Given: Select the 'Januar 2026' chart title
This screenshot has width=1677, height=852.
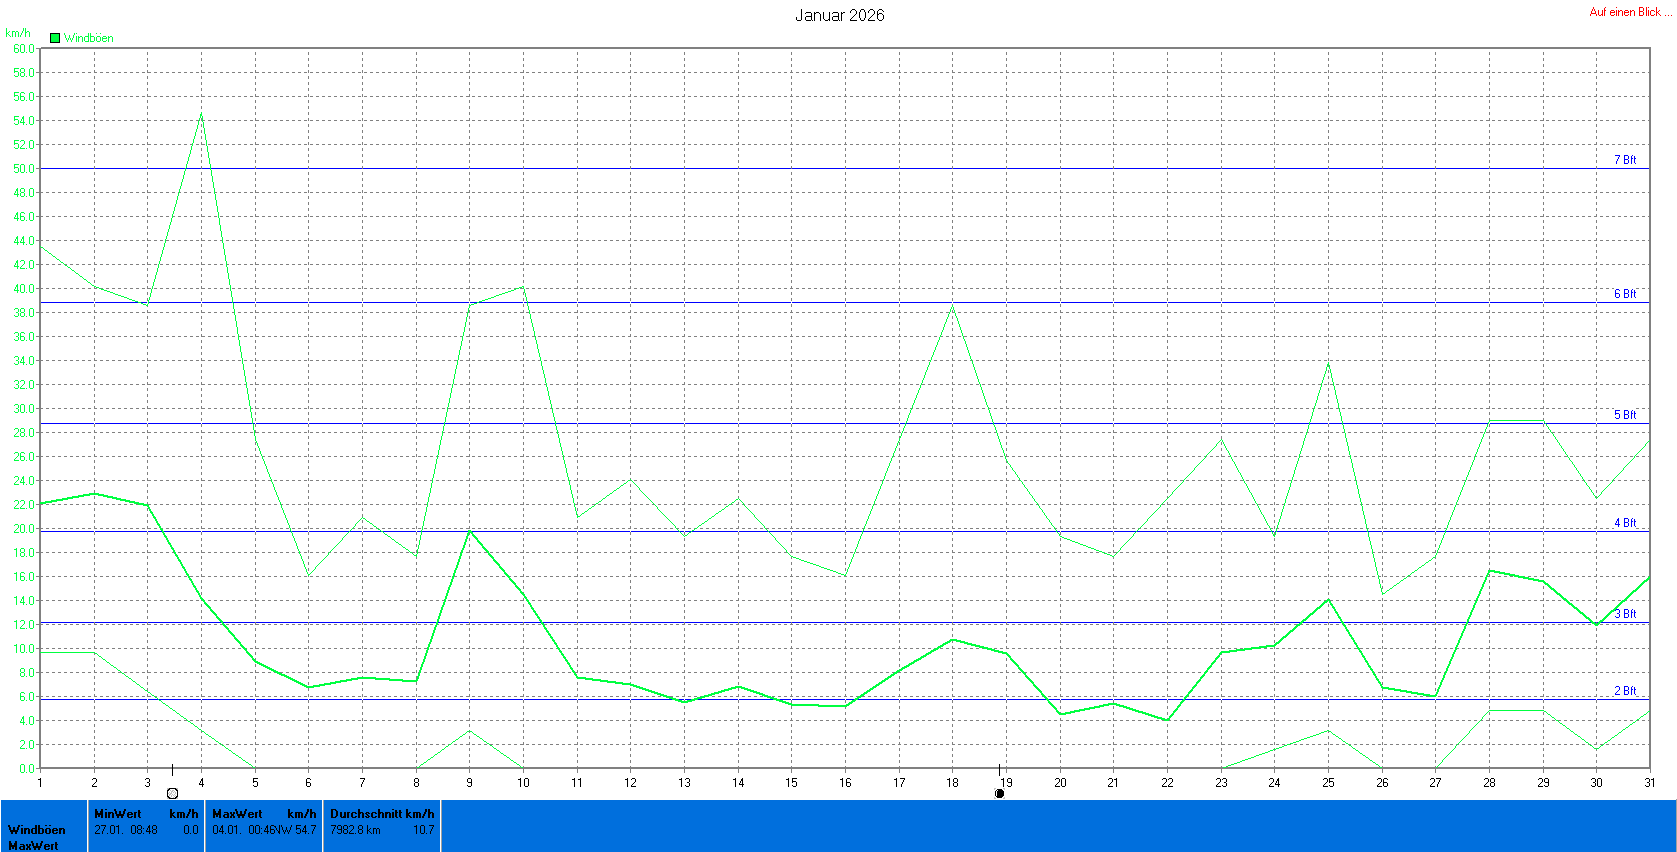Looking at the screenshot, I should click(x=839, y=15).
